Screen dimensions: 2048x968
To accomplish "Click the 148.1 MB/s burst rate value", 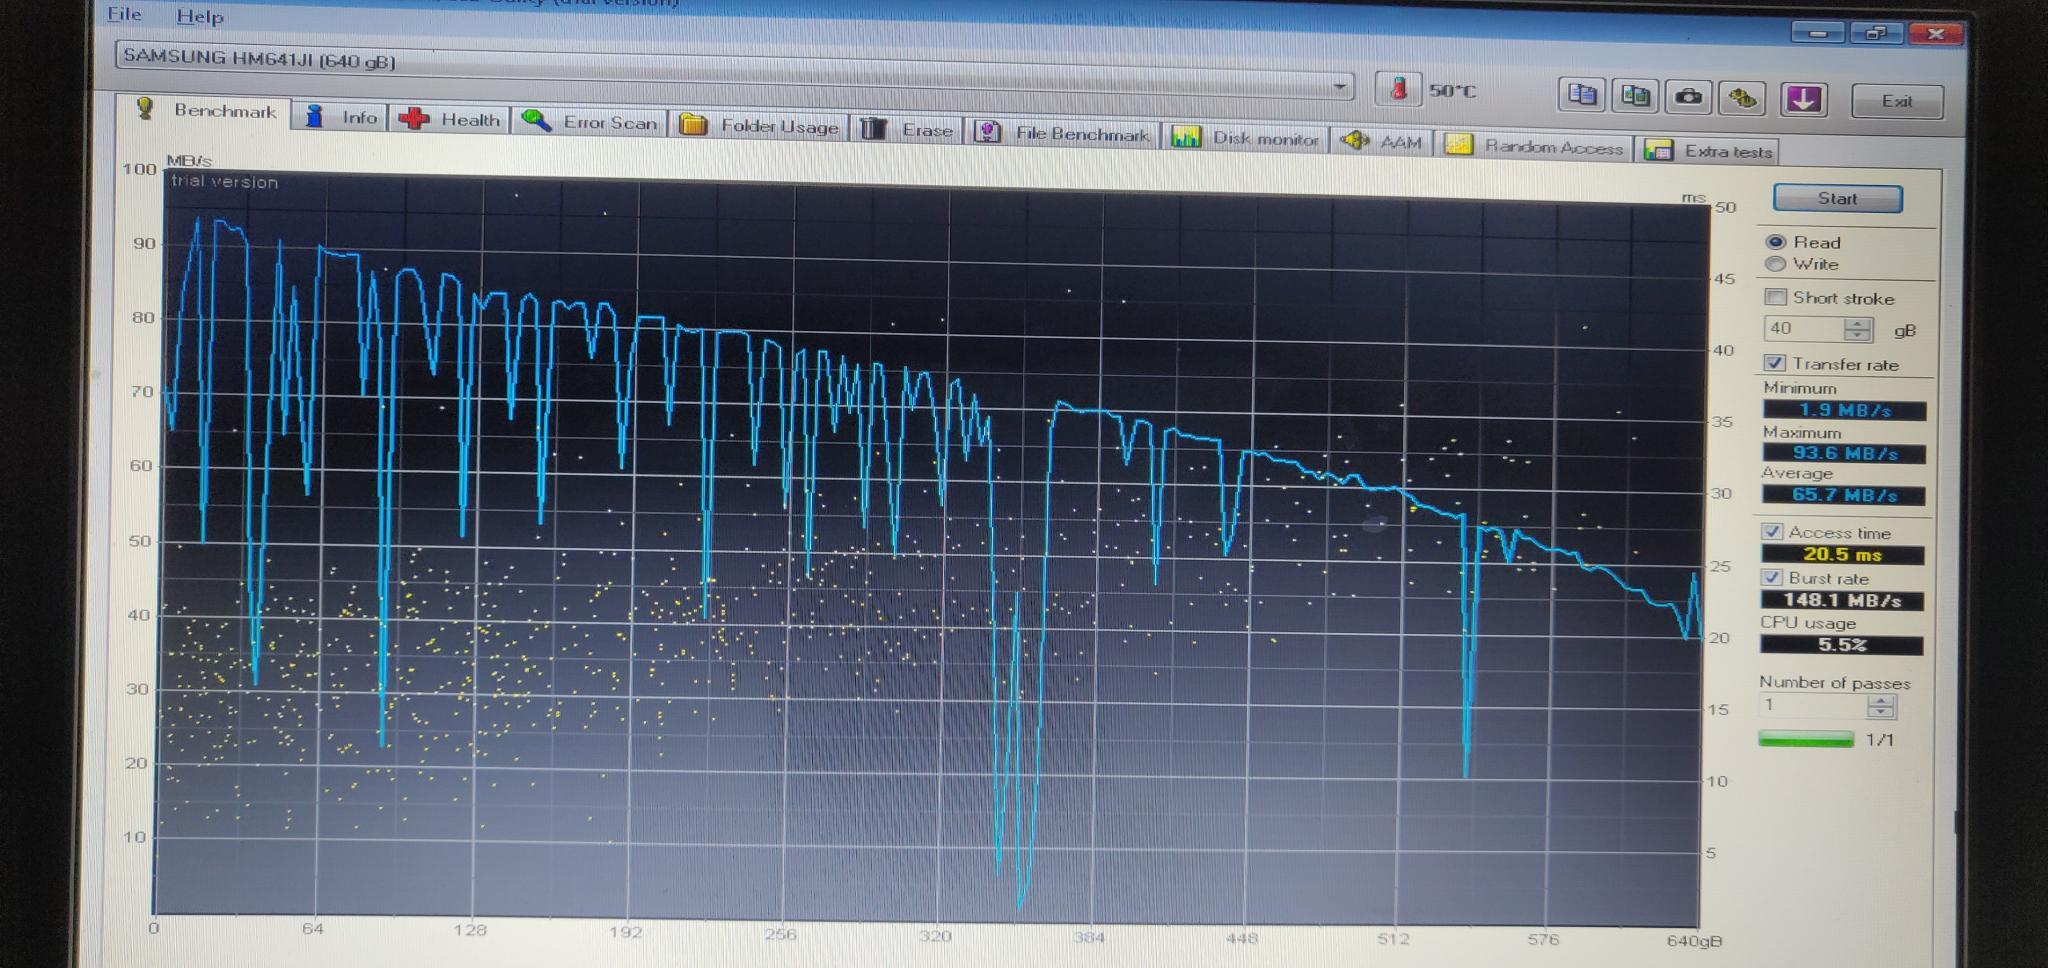I will (1842, 600).
